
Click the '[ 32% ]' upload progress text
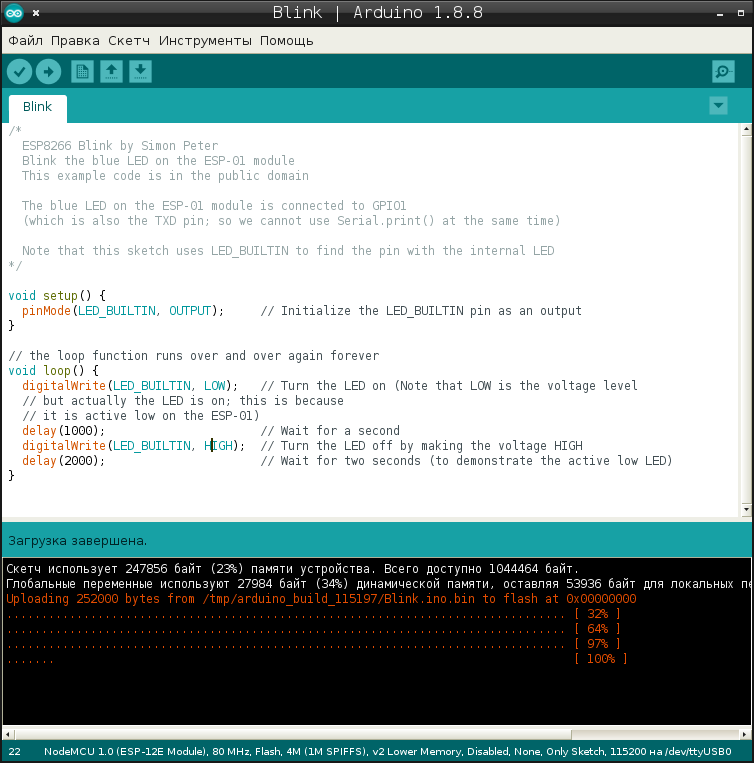(x=597, y=614)
